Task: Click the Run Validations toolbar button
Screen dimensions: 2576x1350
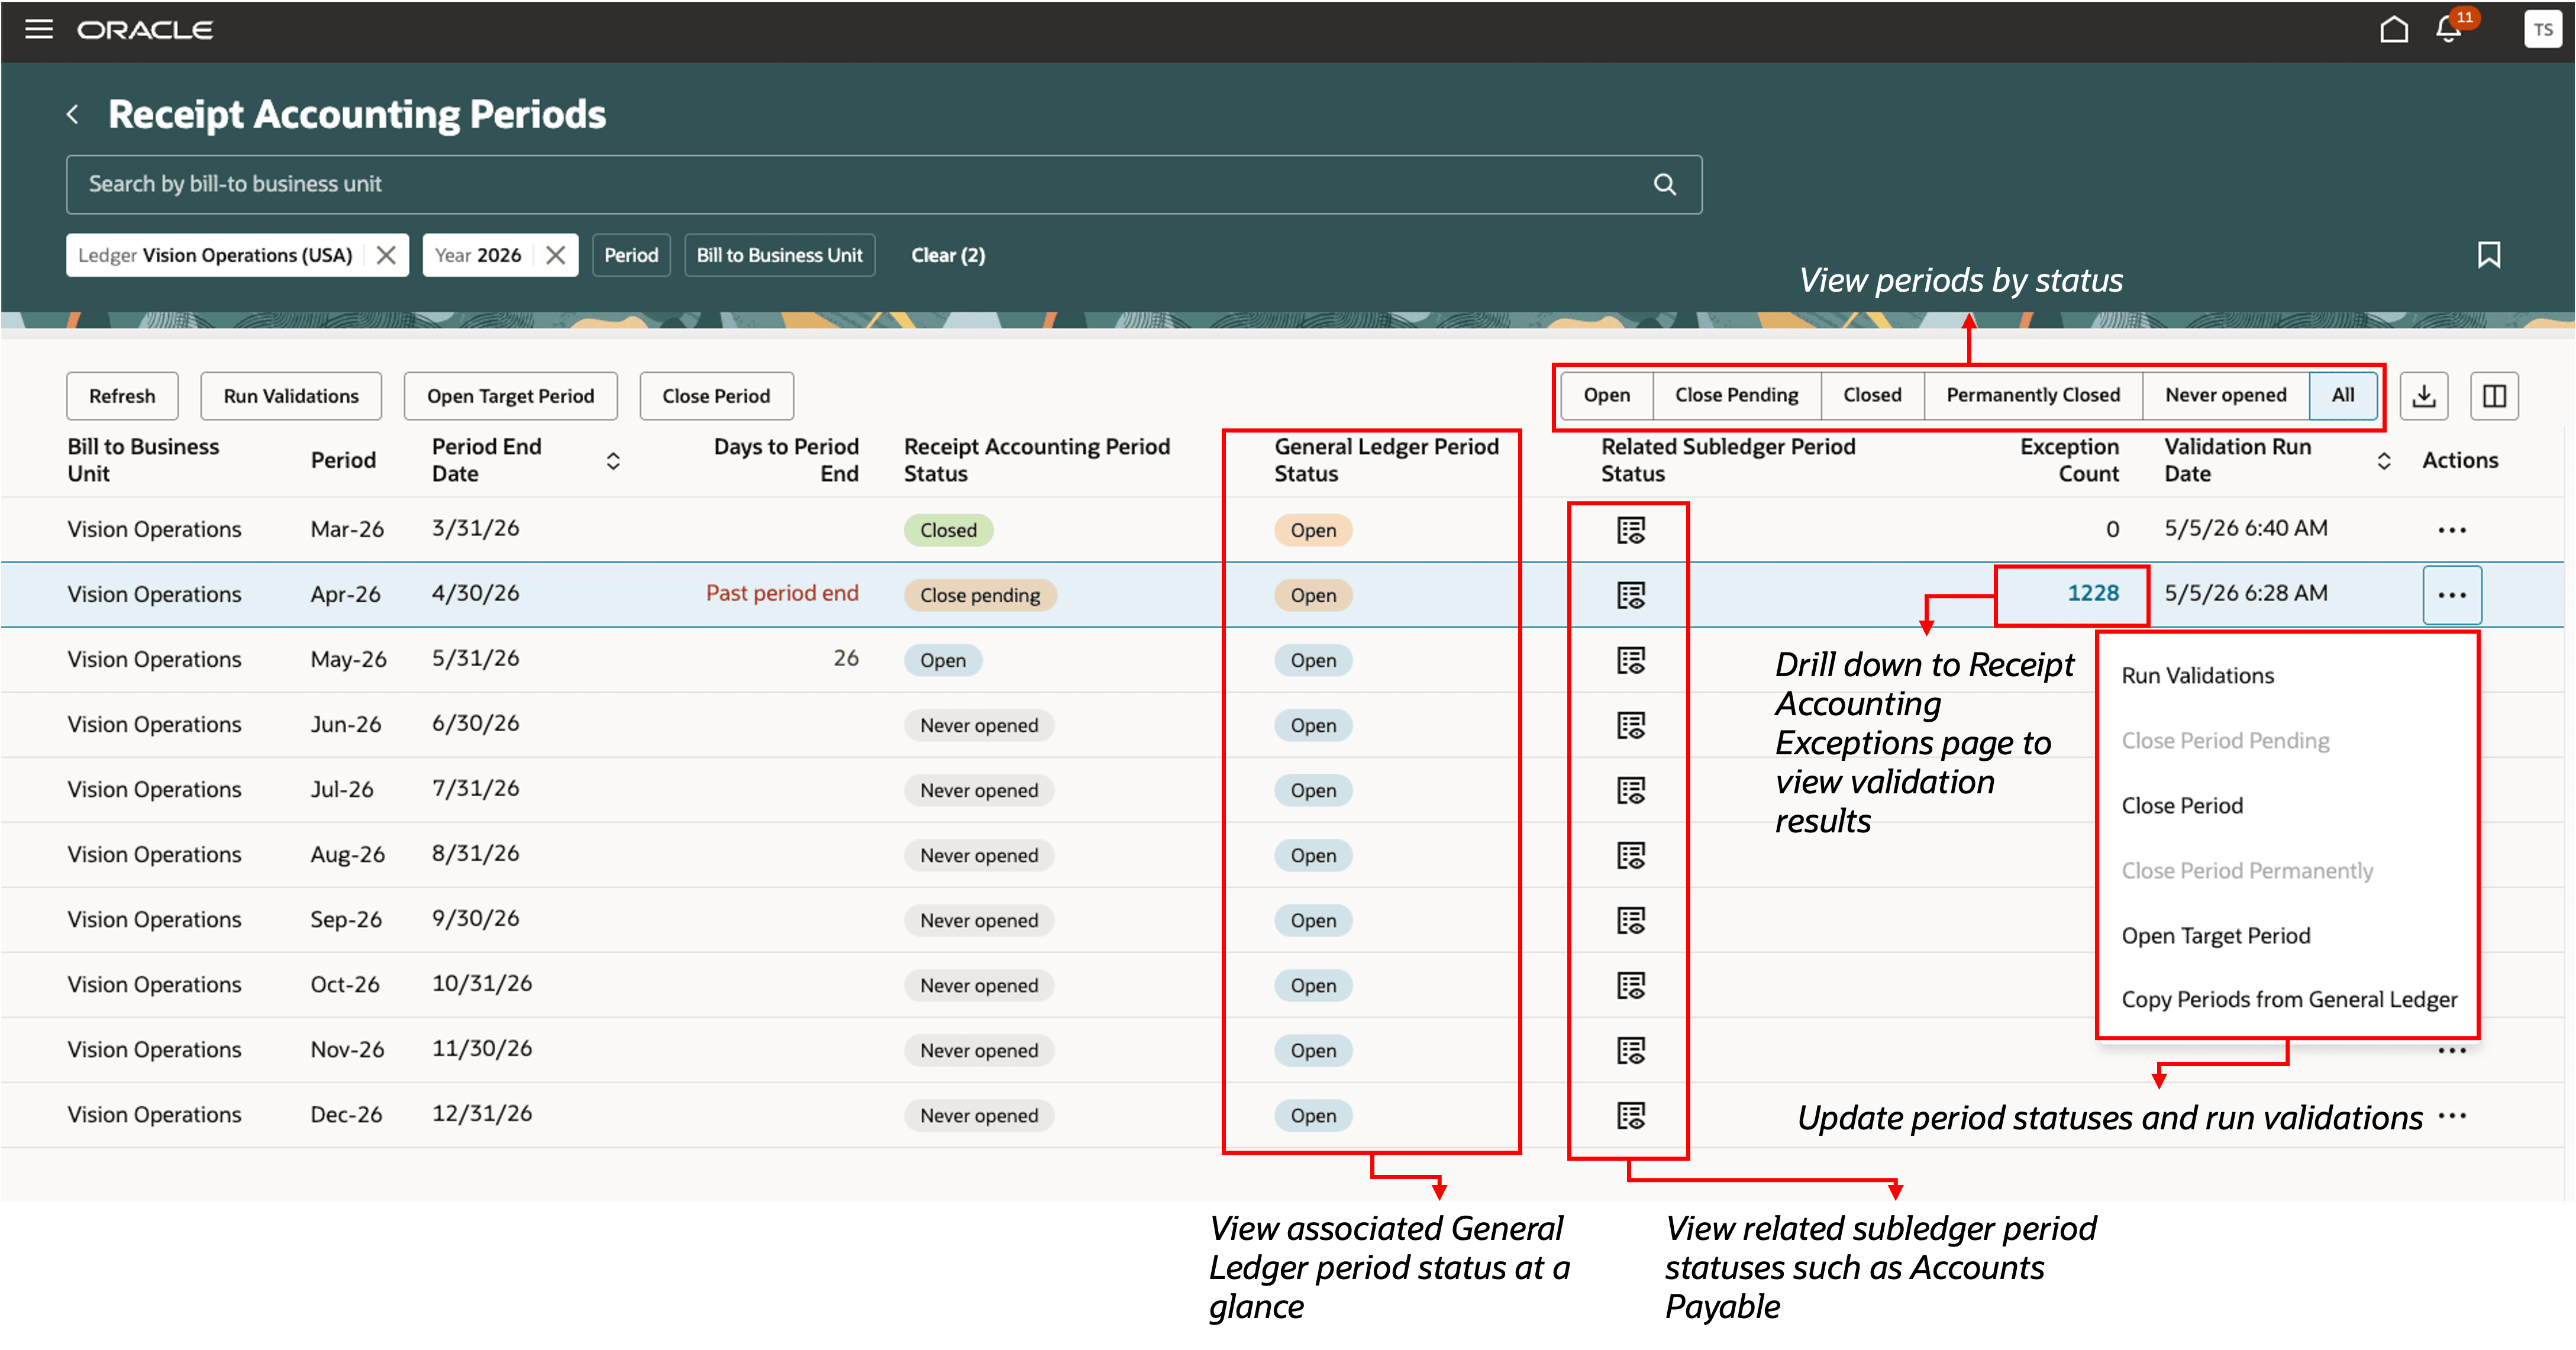Action: 291,396
